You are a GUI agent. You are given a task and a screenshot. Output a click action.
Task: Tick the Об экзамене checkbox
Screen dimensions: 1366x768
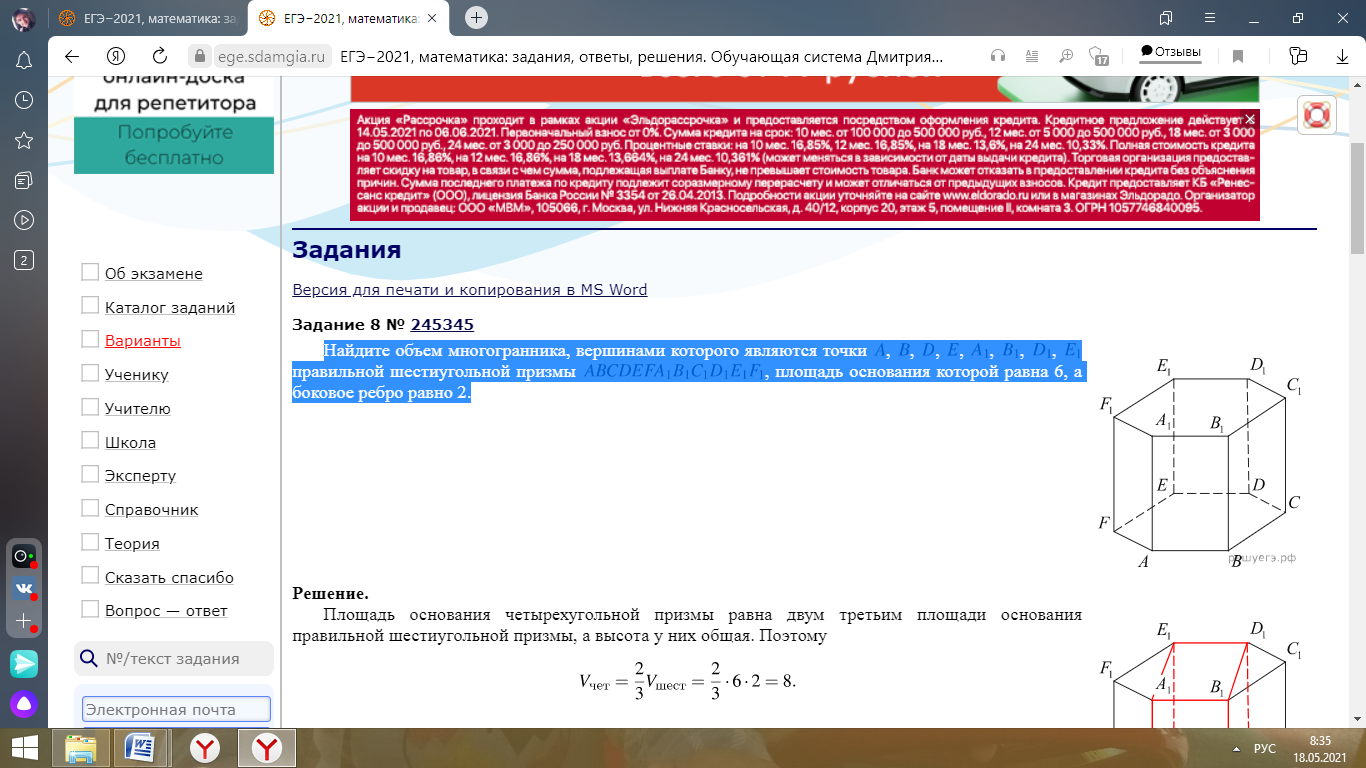coord(90,272)
